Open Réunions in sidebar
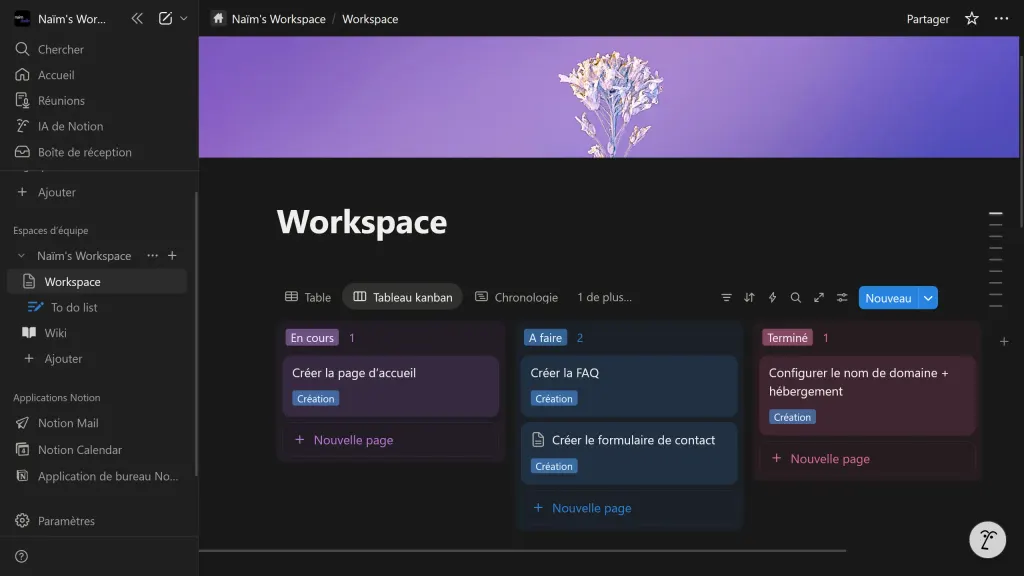Image resolution: width=1024 pixels, height=576 pixels. tap(99, 101)
